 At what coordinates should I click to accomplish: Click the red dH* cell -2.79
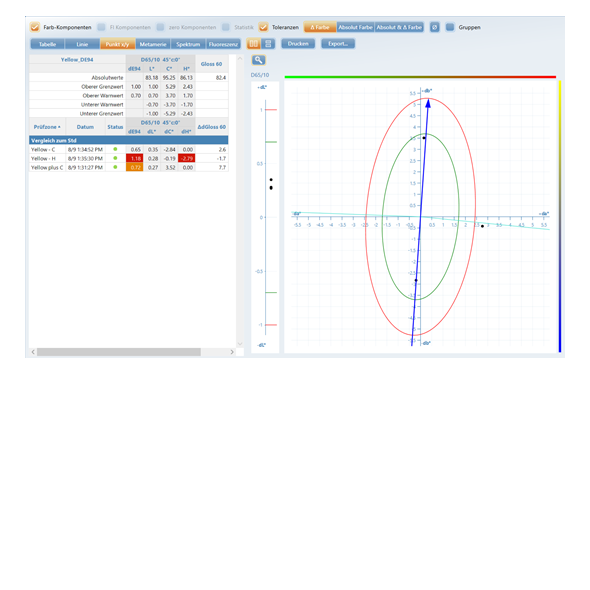pos(187,158)
